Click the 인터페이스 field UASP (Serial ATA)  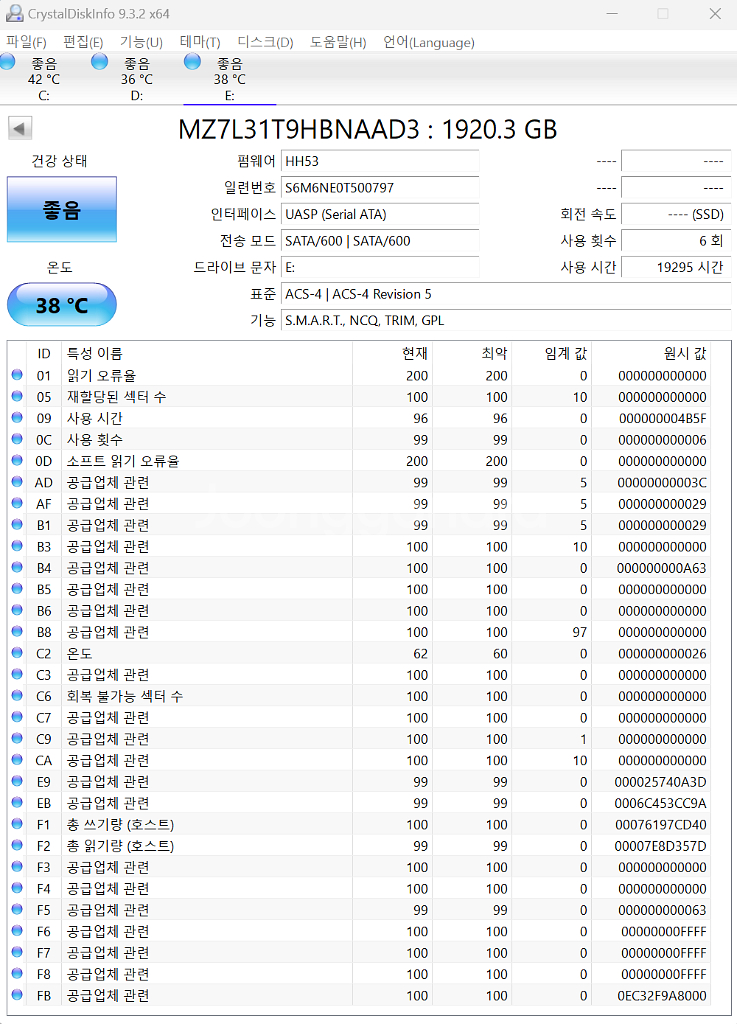click(x=380, y=214)
